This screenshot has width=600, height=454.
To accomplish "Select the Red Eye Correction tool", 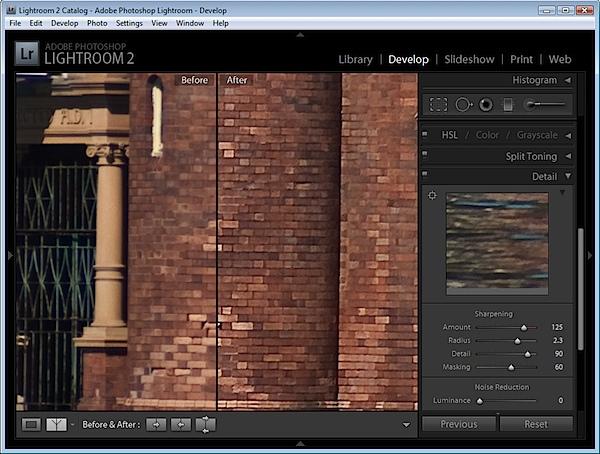I will 486,105.
